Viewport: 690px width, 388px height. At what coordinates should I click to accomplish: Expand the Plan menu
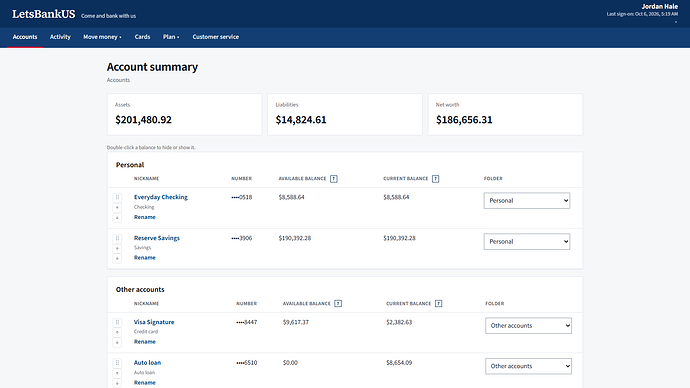tap(171, 37)
